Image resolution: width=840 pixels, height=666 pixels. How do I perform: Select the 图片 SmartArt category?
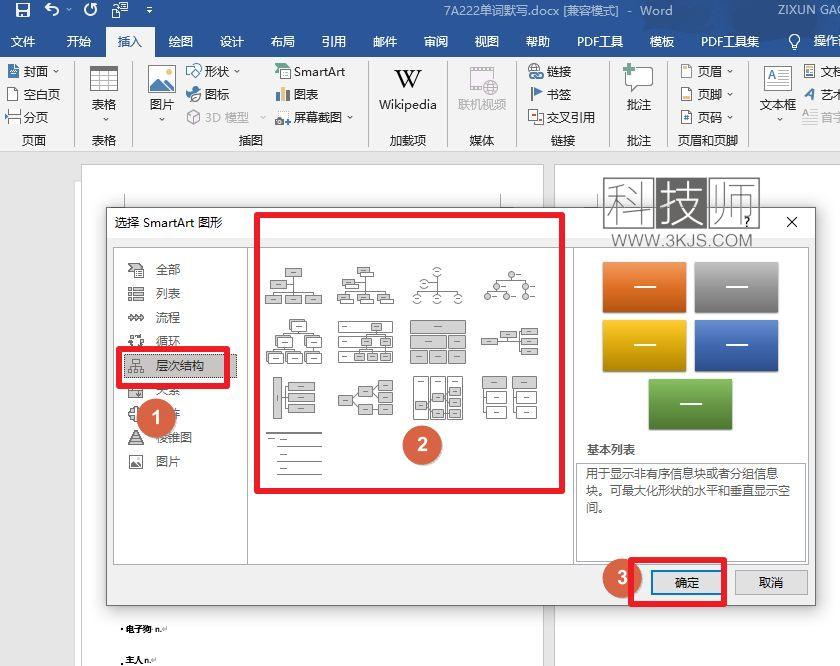pos(154,461)
